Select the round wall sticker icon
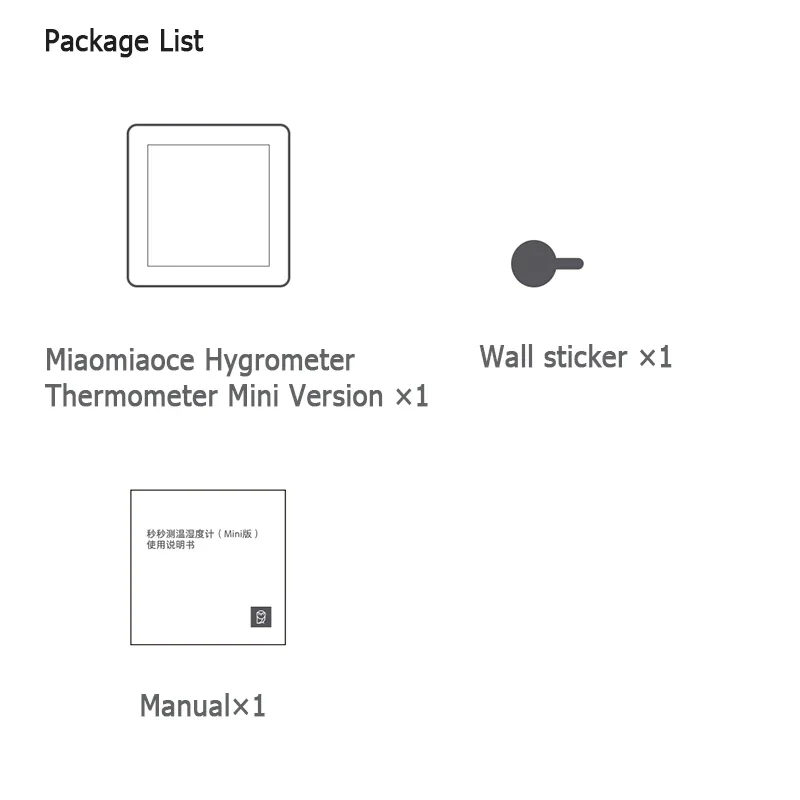The height and width of the screenshot is (800, 800). pyautogui.click(x=547, y=264)
